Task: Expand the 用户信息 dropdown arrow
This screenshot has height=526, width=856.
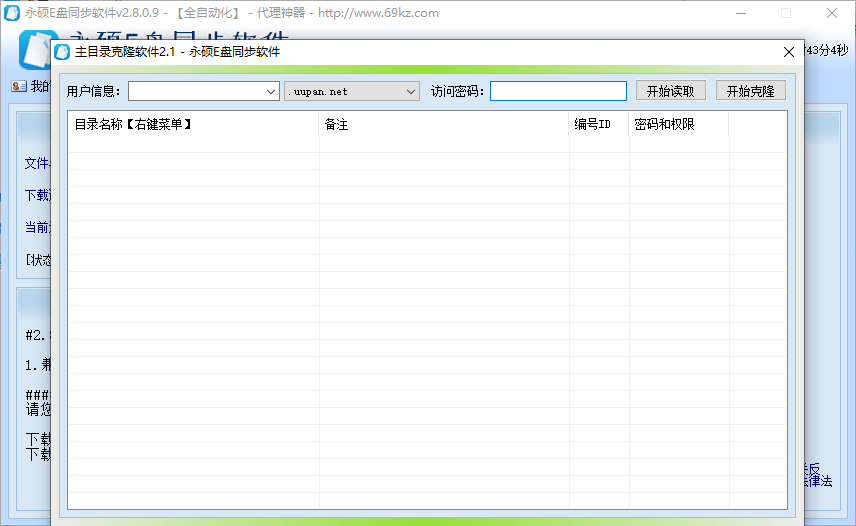Action: click(271, 91)
